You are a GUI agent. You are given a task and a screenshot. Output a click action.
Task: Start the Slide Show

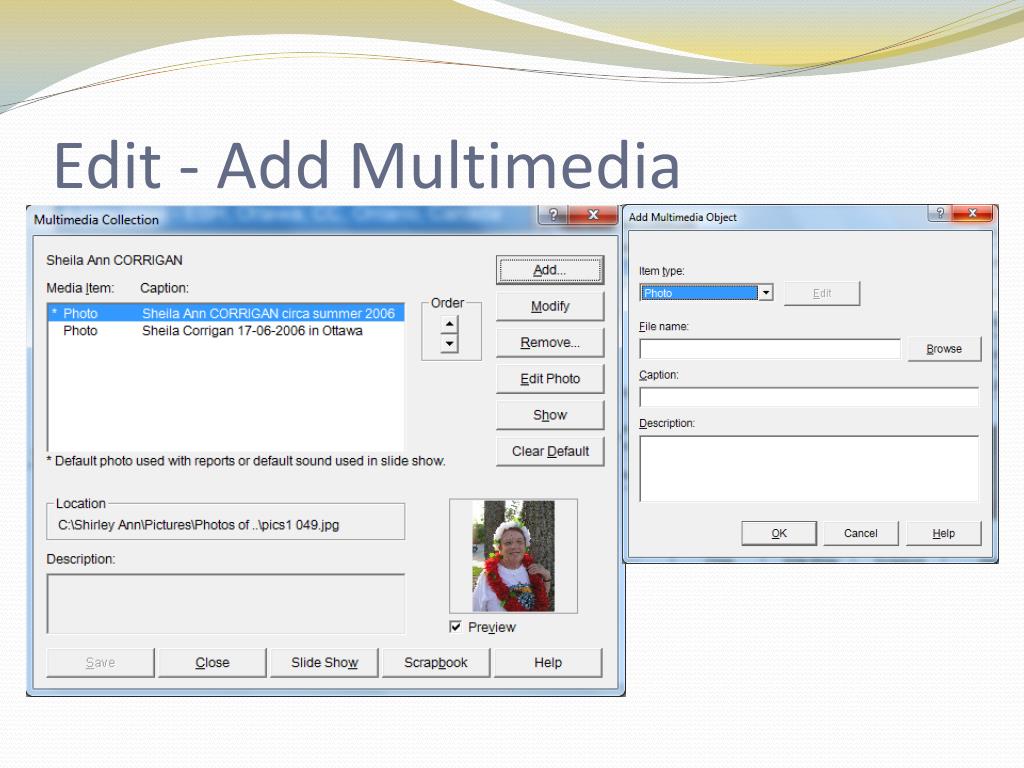point(324,663)
